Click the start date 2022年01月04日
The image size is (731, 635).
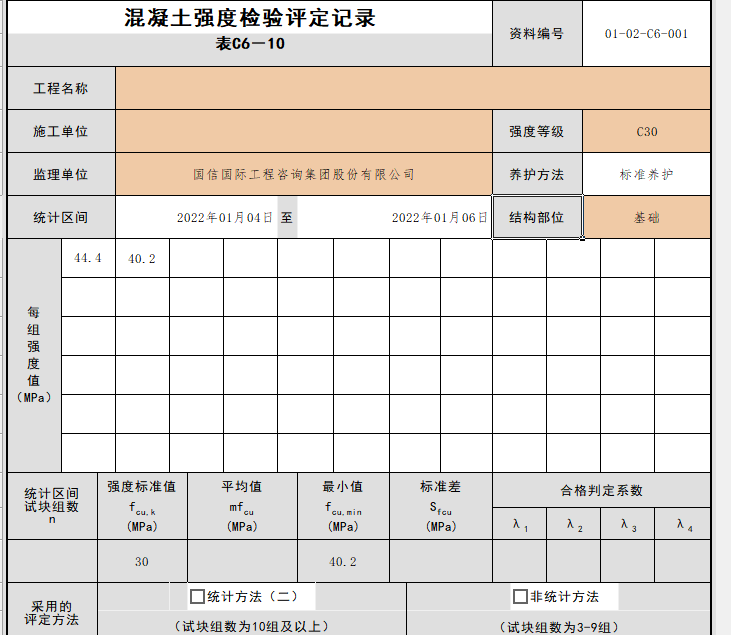[x=225, y=218]
